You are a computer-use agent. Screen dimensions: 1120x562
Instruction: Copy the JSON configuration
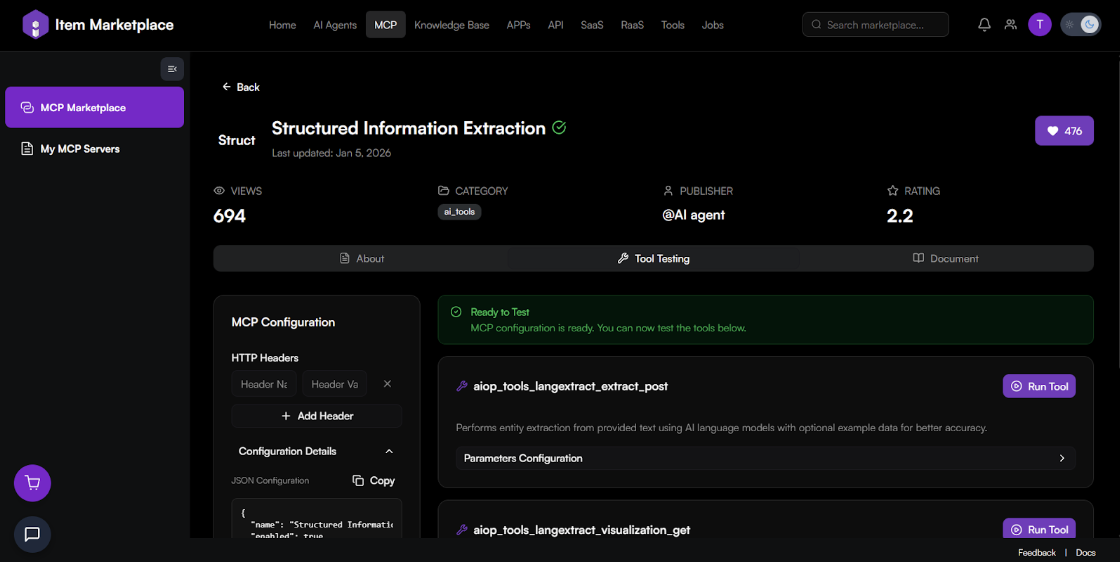click(374, 481)
